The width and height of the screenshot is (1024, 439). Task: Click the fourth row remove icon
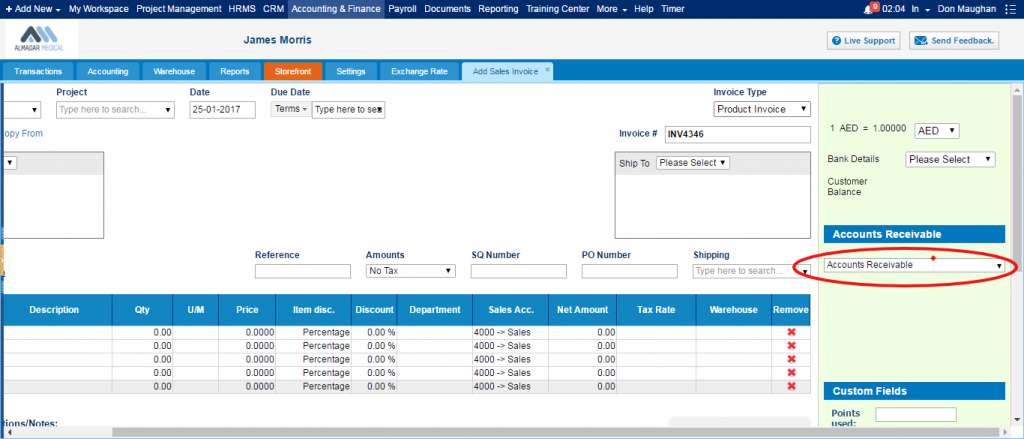click(x=791, y=373)
